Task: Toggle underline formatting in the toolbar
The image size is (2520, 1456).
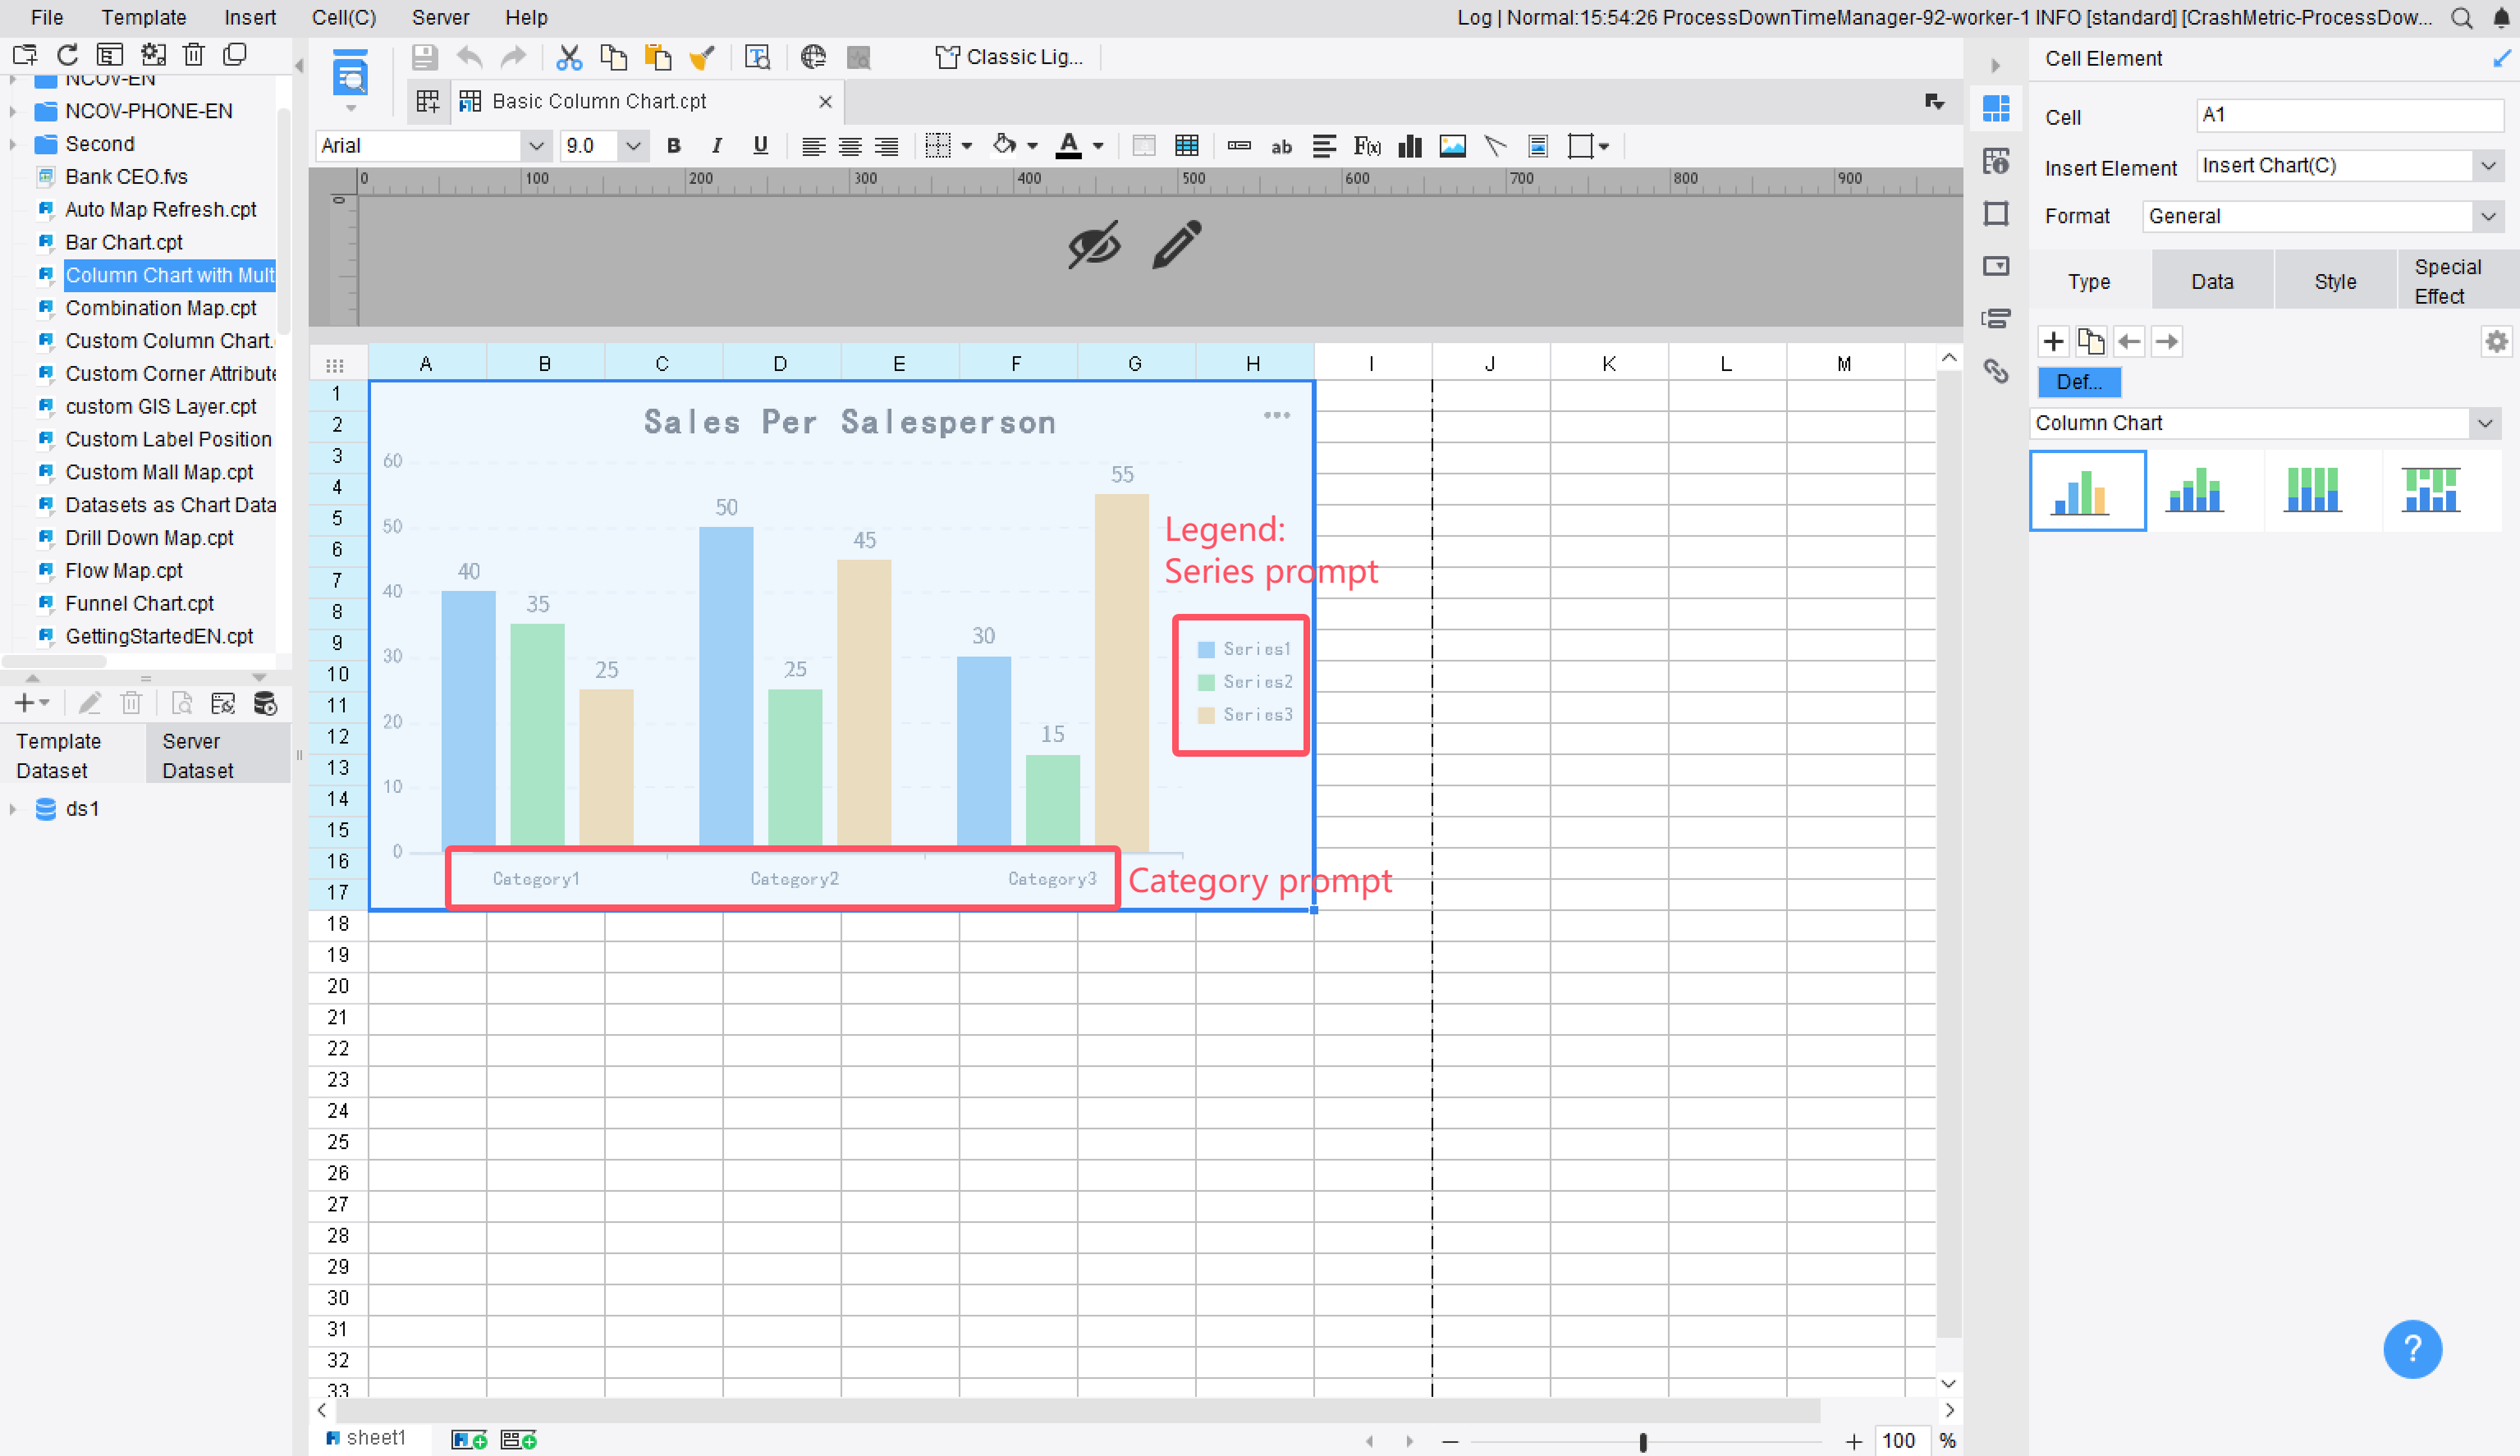Action: (x=760, y=146)
